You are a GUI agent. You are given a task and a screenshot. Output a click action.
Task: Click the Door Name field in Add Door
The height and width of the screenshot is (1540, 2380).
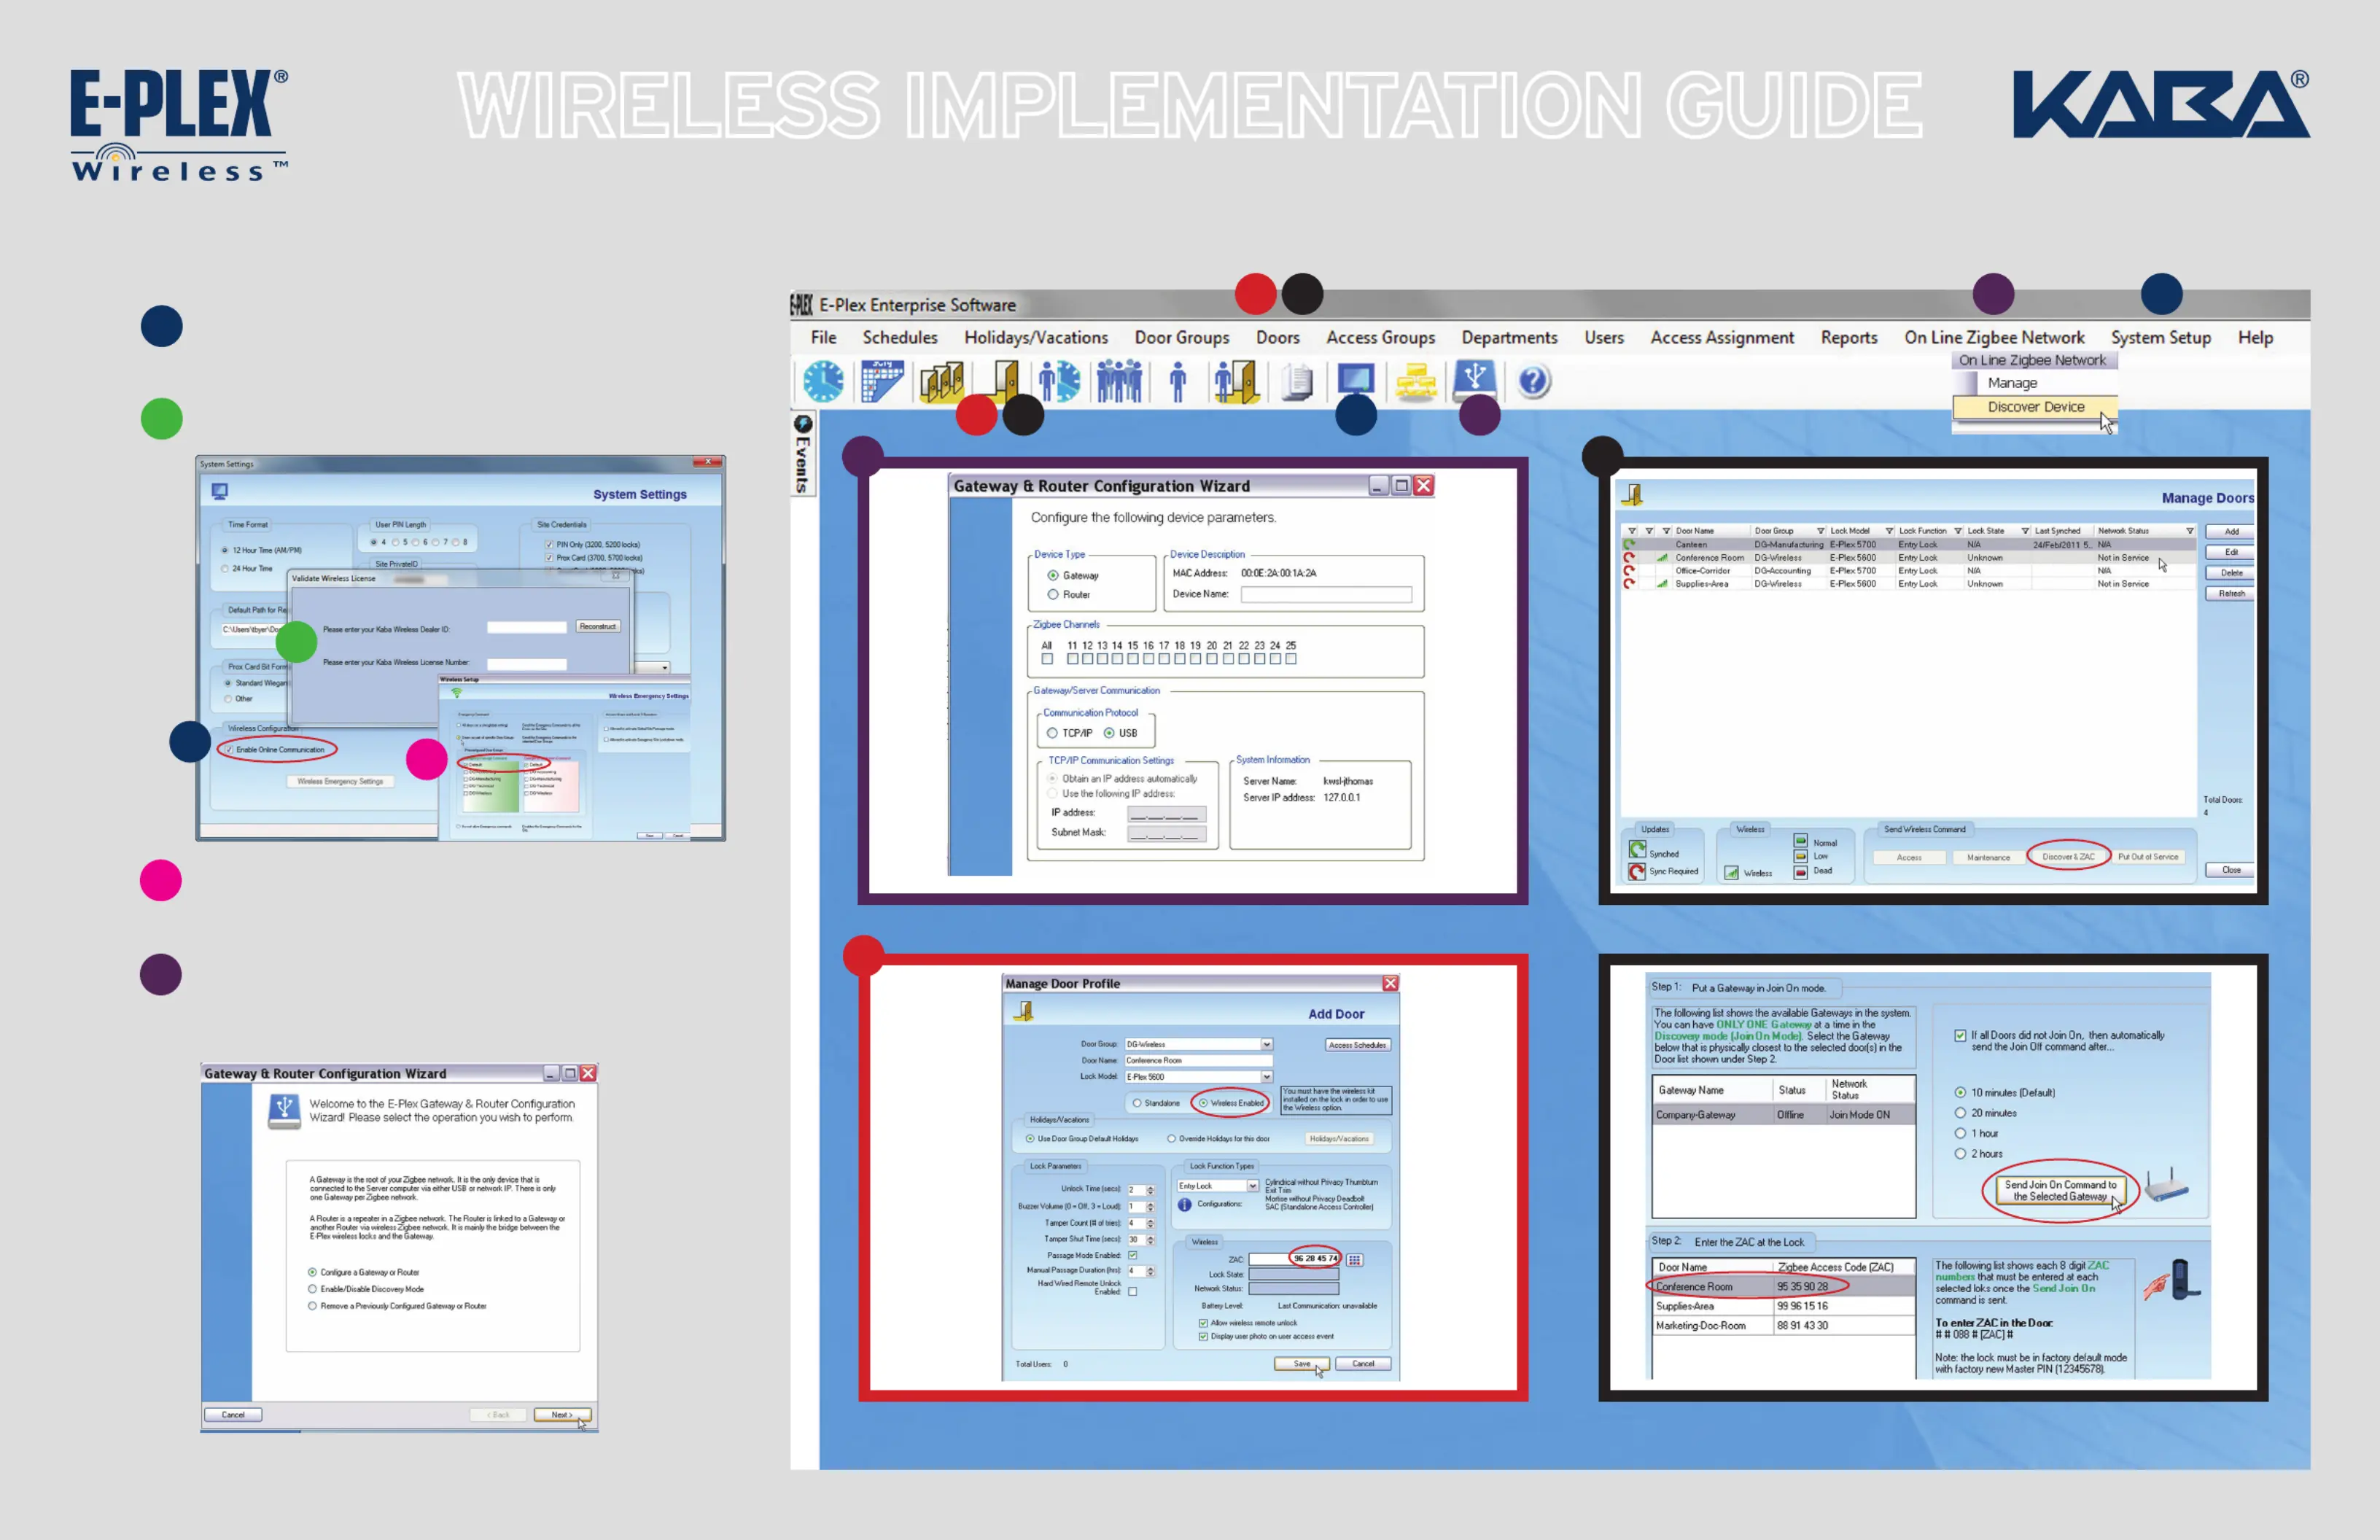[x=1198, y=1060]
